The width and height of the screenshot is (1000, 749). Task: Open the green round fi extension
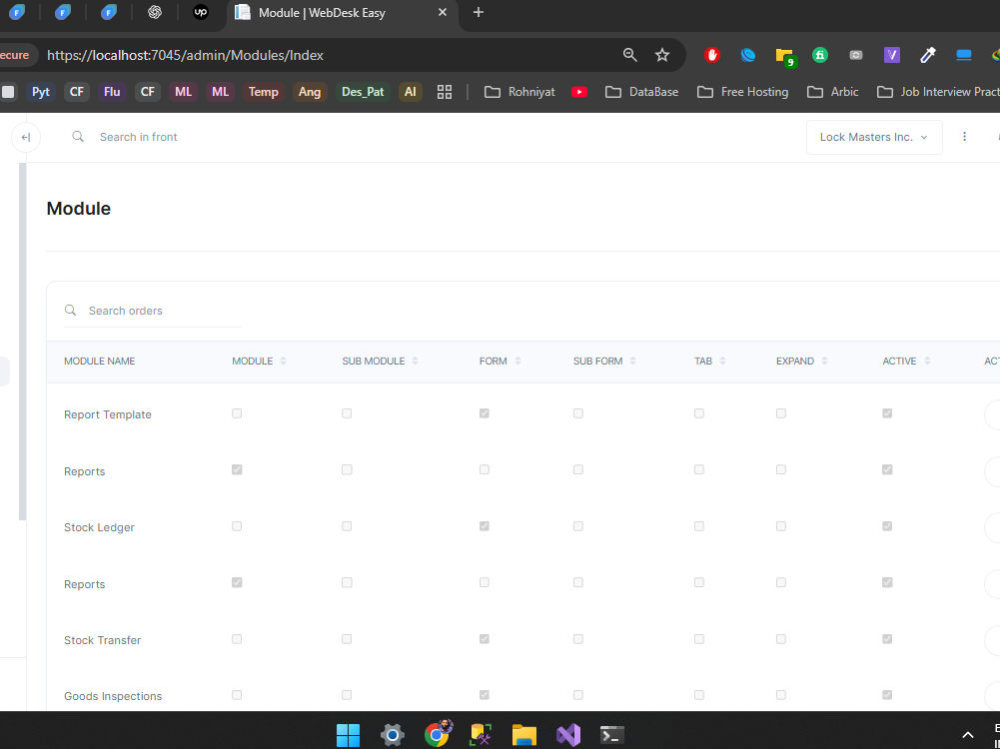tap(820, 55)
